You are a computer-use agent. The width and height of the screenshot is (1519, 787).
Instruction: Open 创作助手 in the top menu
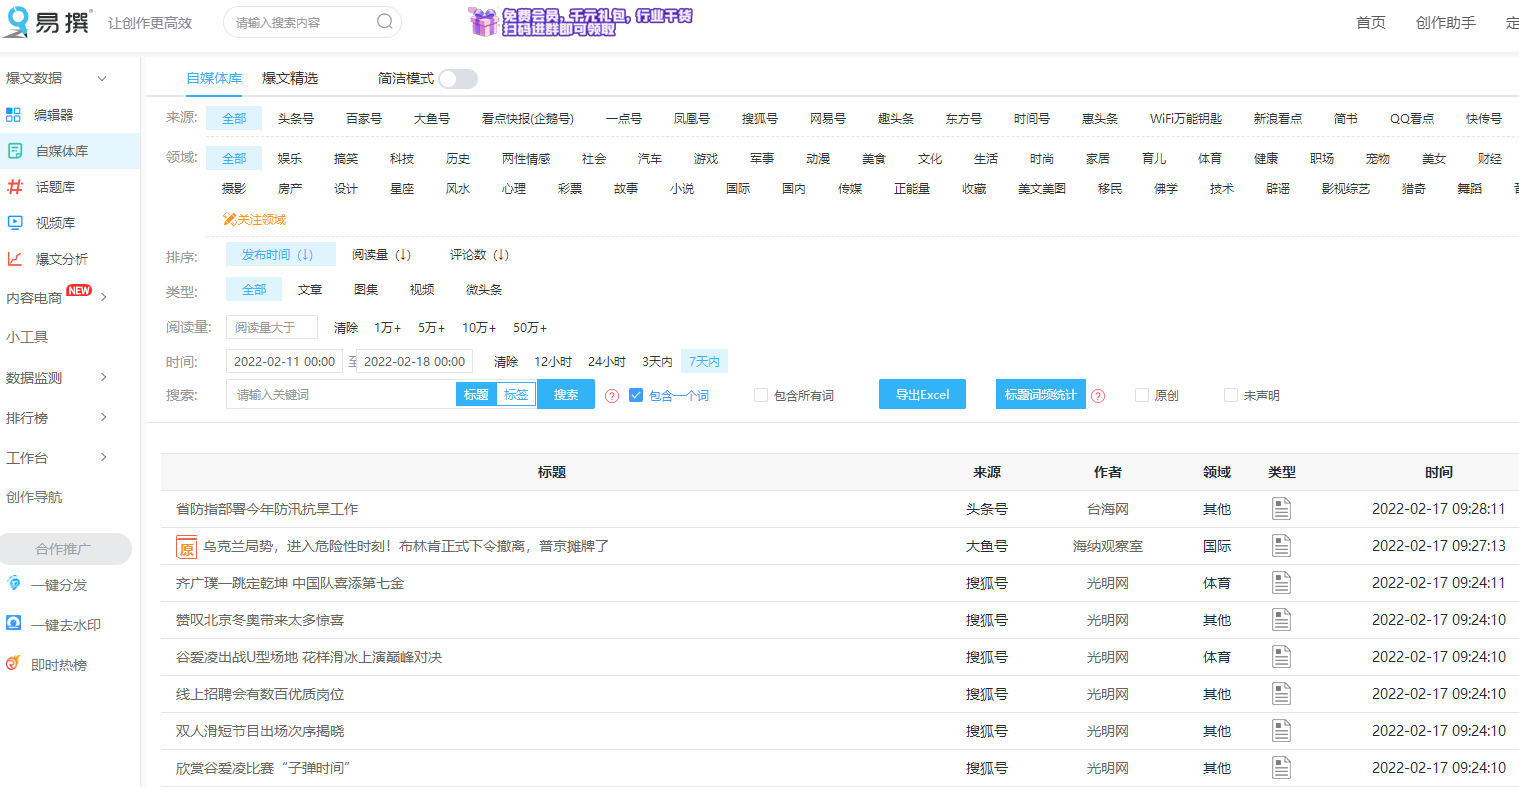click(x=1445, y=22)
